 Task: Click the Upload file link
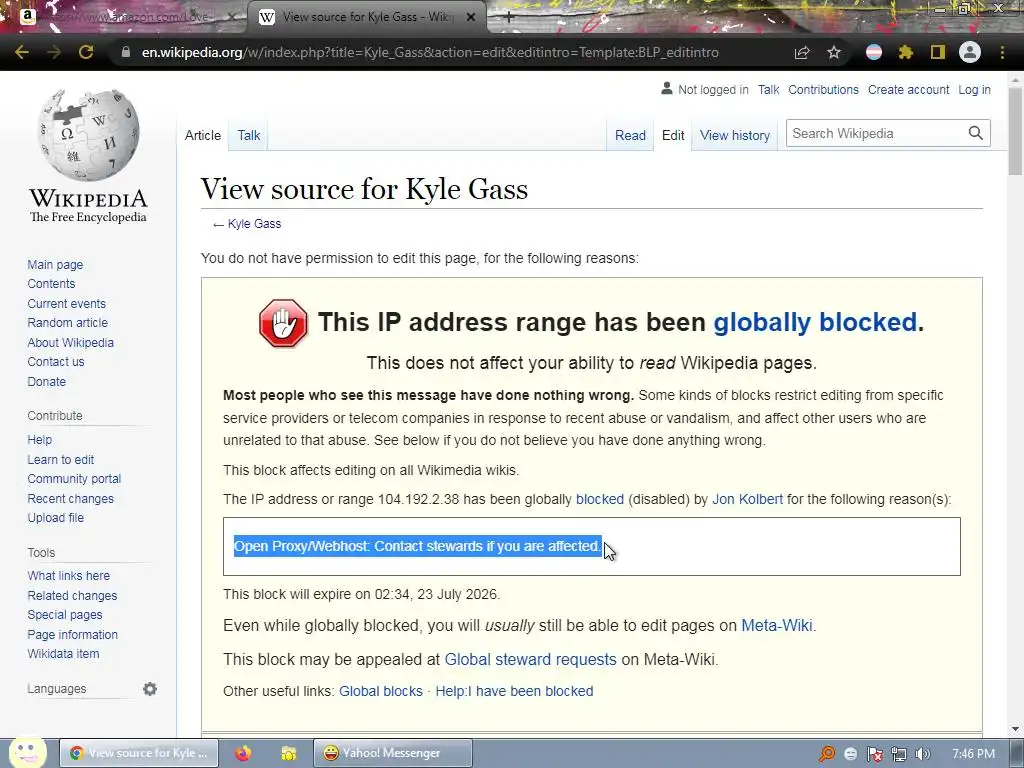(x=56, y=517)
